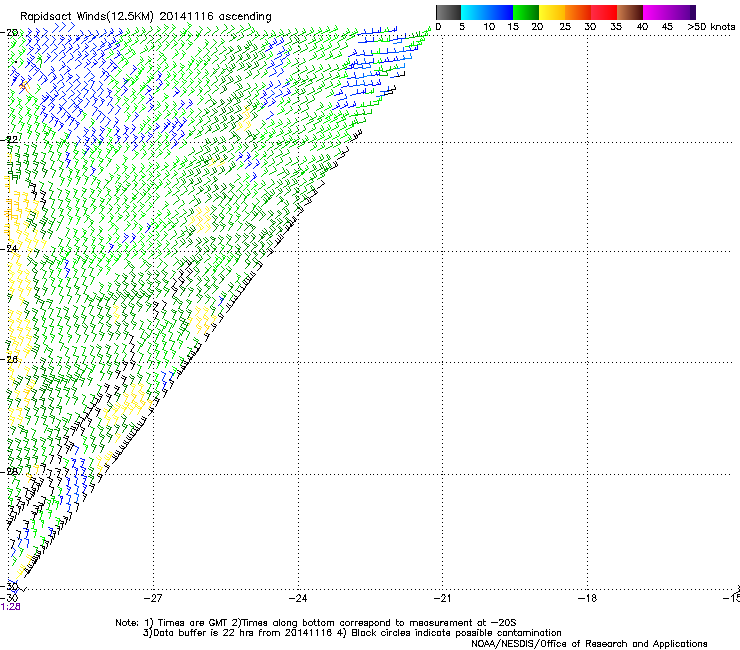The height and width of the screenshot is (650, 740).
Task: Click the 'NOAA/NESDIS/Office of Research and Applications' credit
Action: click(x=589, y=644)
